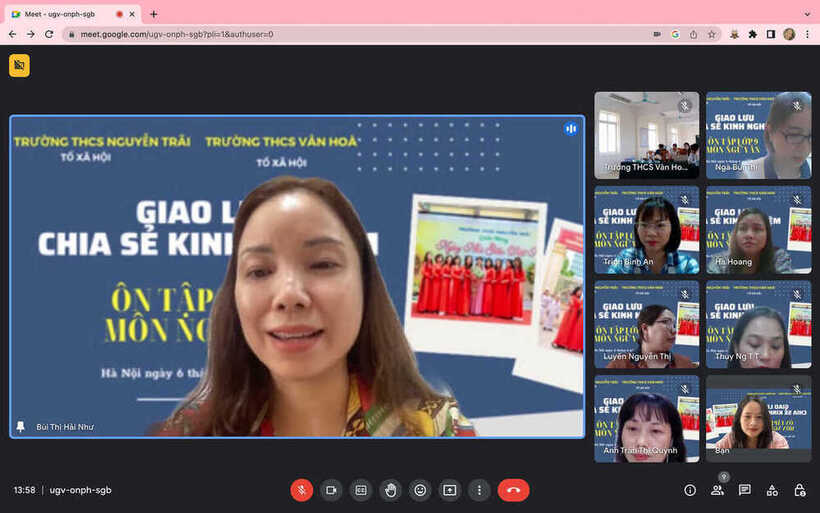
Task: Open the emoji reactions button
Action: (420, 490)
